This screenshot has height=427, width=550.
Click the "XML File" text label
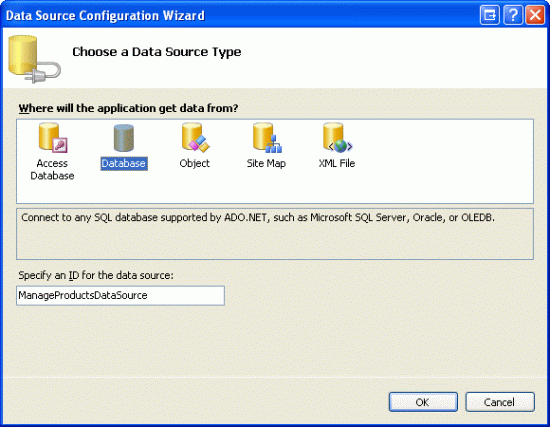[x=337, y=164]
